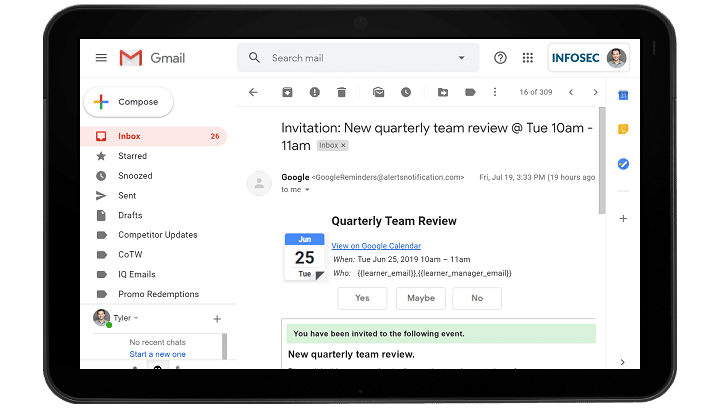Select the Inbox folder
The width and height of the screenshot is (720, 408).
pos(154,136)
